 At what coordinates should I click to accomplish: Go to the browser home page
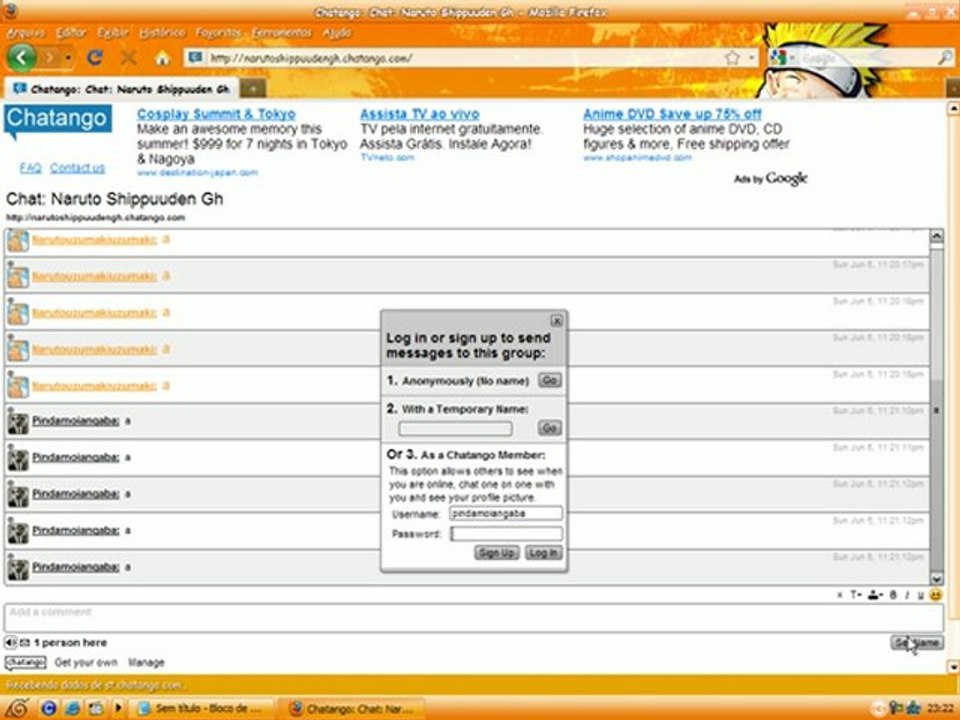[x=162, y=59]
